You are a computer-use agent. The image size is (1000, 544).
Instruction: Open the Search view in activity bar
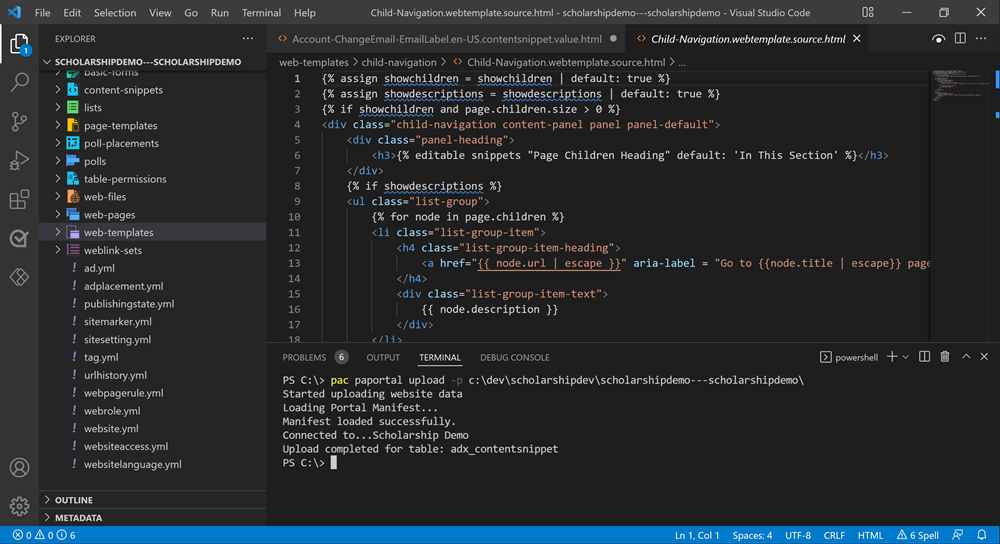19,83
